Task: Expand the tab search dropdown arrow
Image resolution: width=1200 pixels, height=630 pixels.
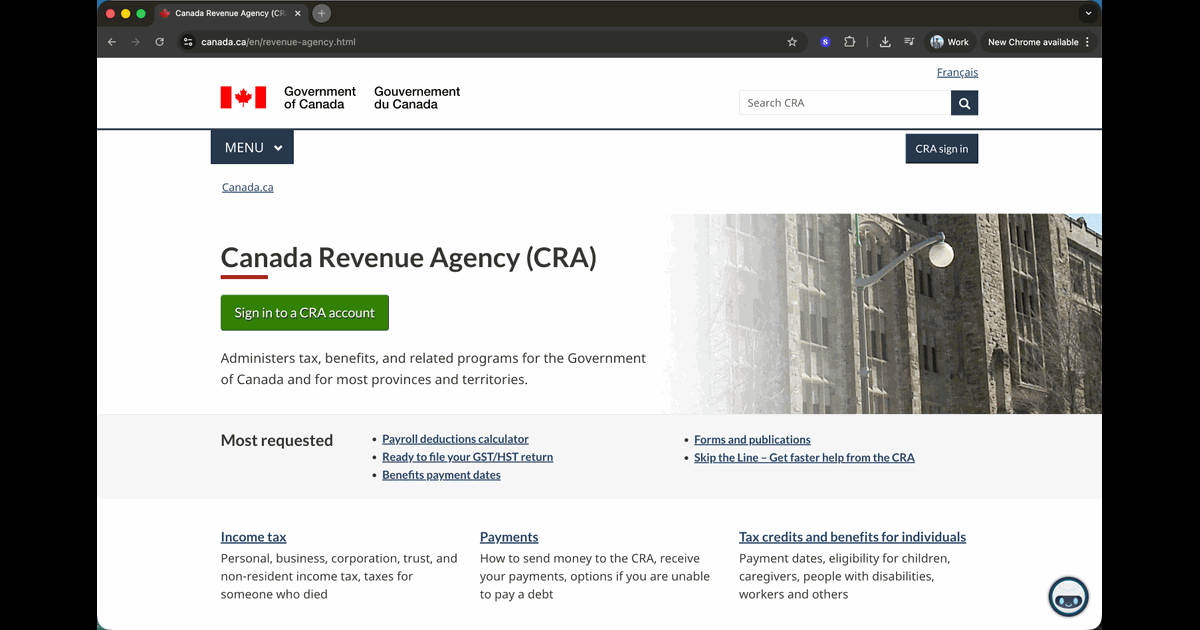Action: [1088, 14]
